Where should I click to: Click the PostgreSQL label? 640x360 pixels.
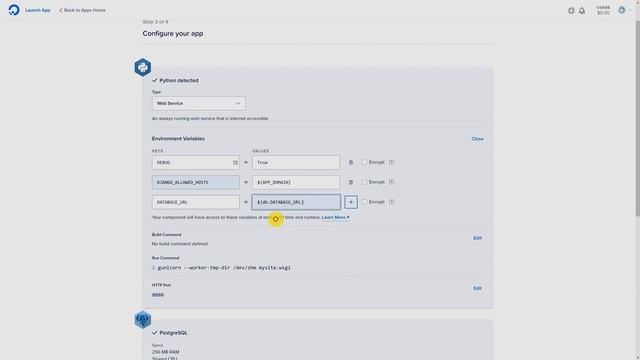pos(173,333)
